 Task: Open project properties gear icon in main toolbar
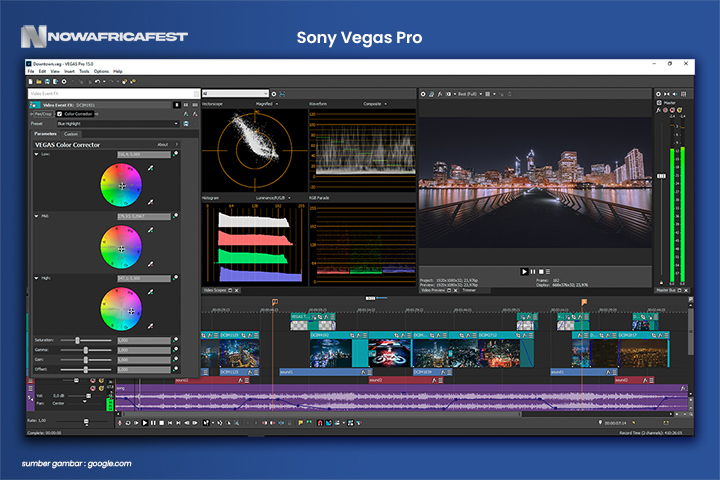[64, 82]
